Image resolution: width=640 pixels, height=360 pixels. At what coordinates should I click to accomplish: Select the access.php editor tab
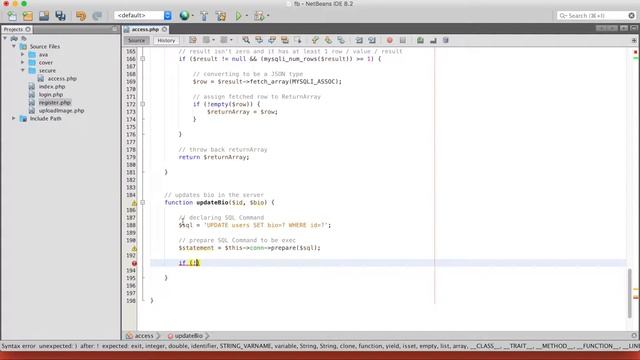point(145,29)
